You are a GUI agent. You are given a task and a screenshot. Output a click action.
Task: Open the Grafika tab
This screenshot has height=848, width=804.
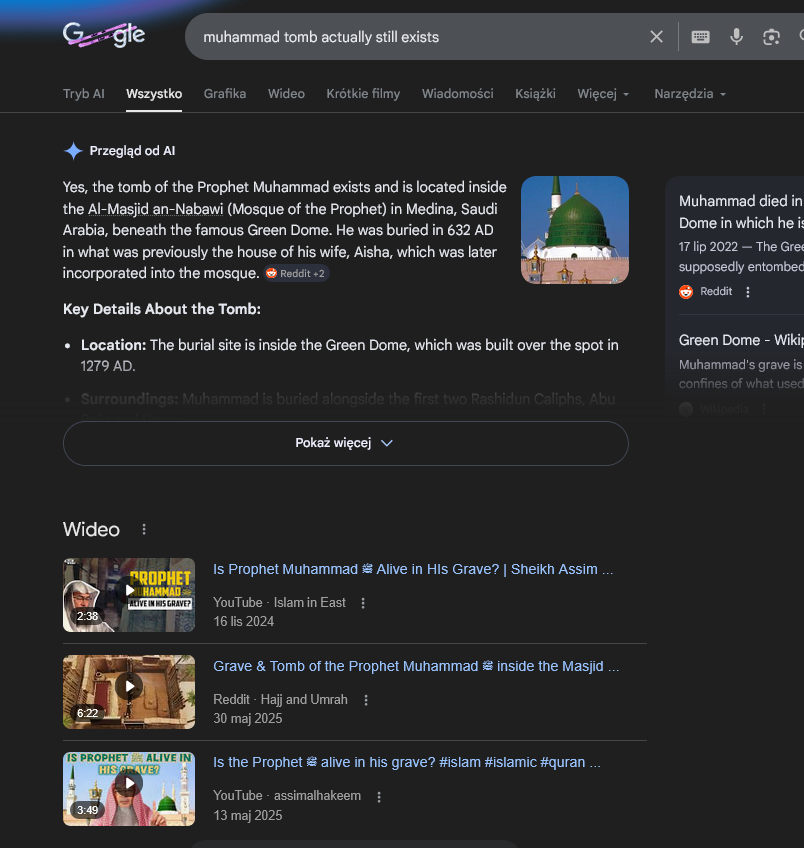tap(225, 94)
